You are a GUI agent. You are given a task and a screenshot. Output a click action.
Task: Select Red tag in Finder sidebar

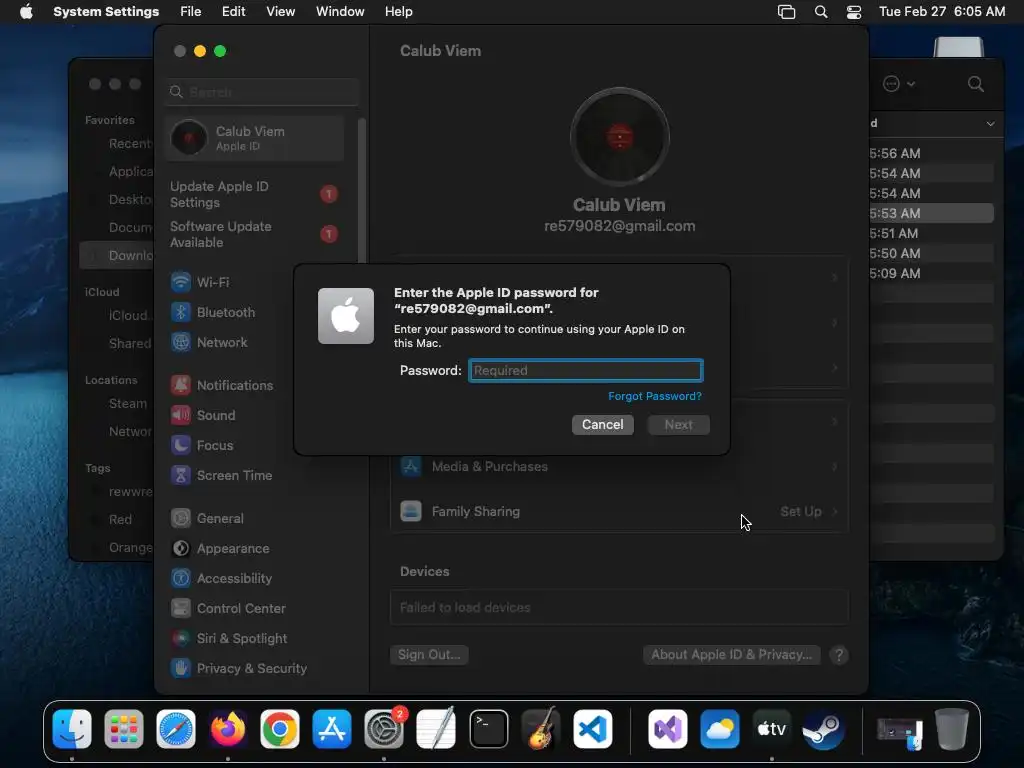tap(118, 520)
